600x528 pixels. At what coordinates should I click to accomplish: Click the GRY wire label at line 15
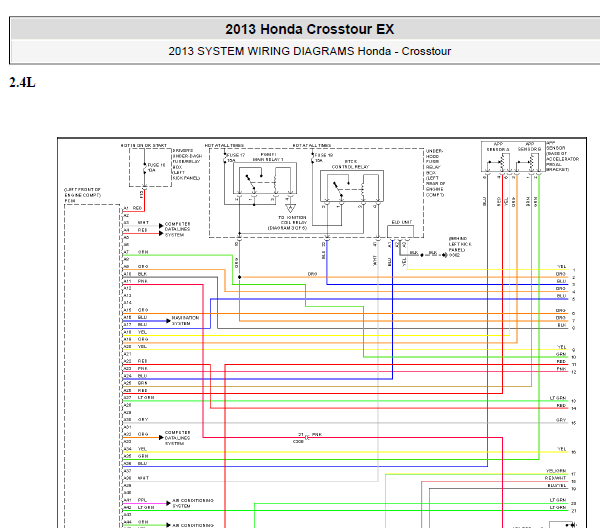(561, 420)
